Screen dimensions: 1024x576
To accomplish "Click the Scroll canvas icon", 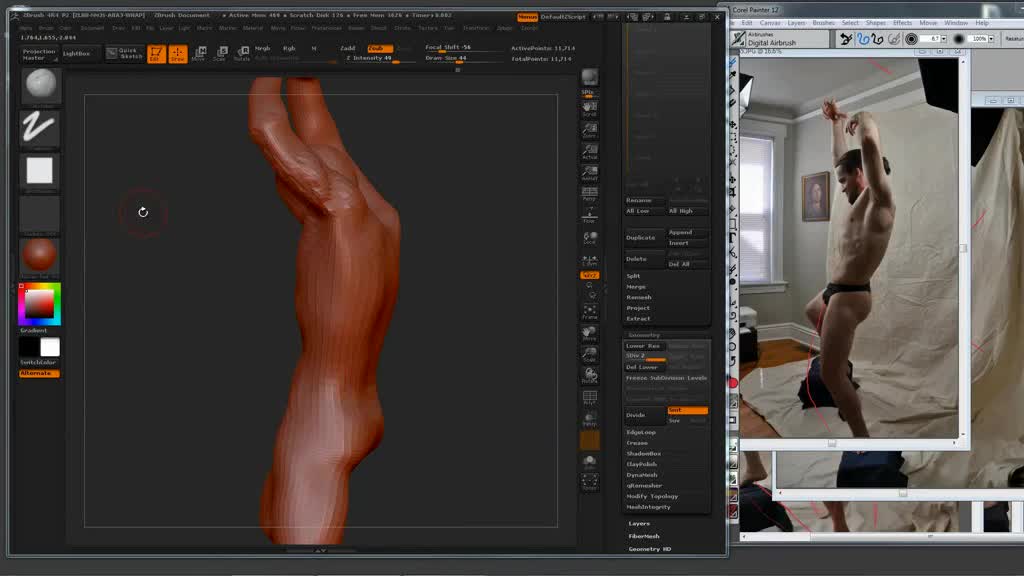I will 589,109.
